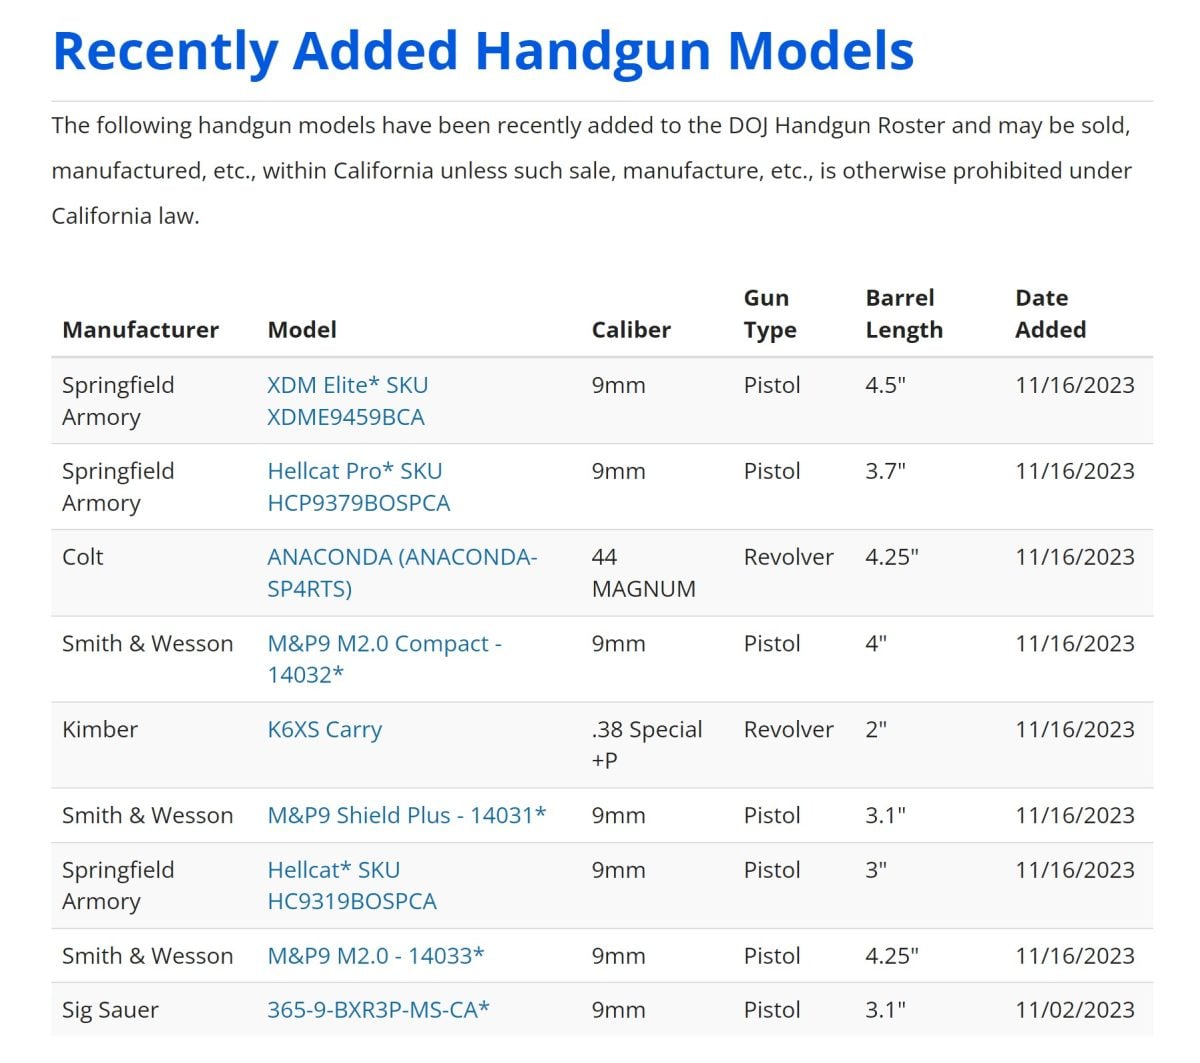
Task: Open the Sig Sauer 365-9-BXR3P-MS-CA link
Action: 378,1010
